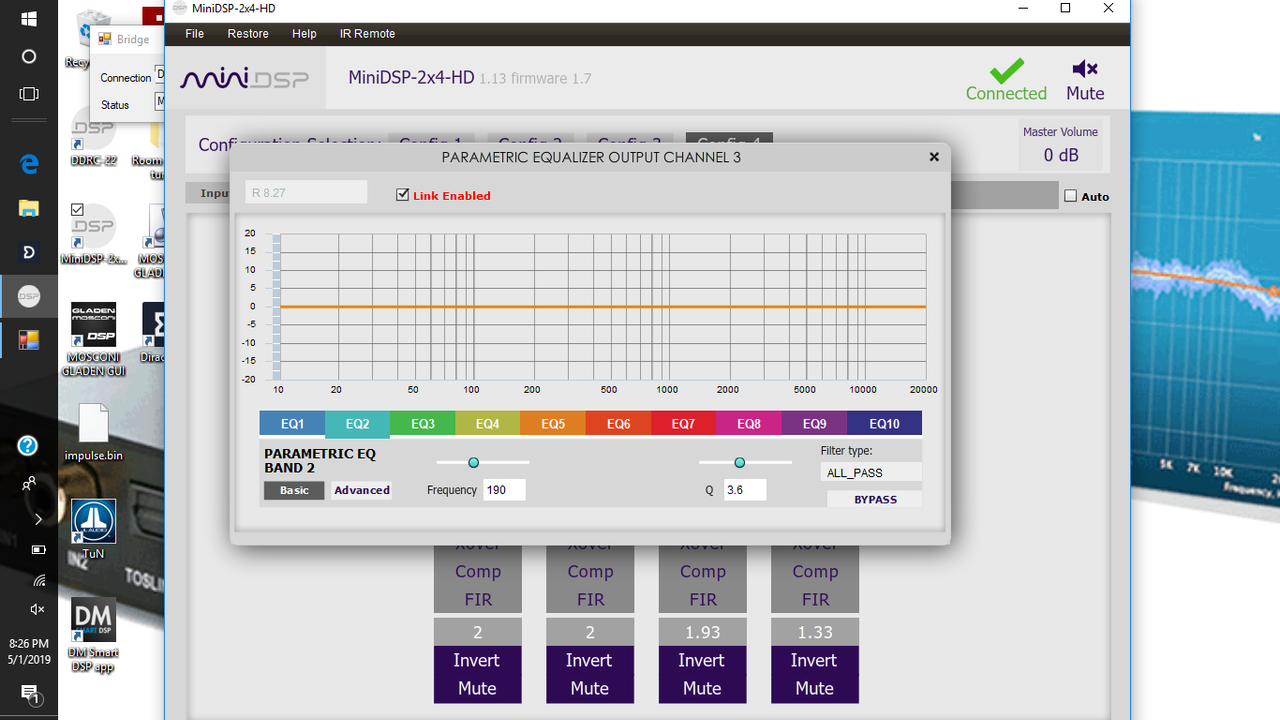Viewport: 1280px width, 720px height.
Task: Click Comp button above the 1.33 output
Action: [x=814, y=571]
